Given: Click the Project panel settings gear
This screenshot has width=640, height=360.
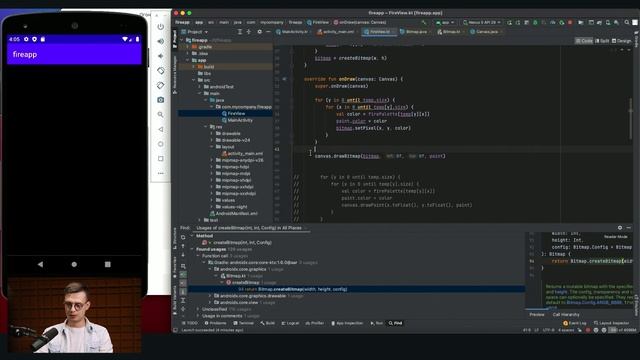Looking at the screenshot, I should coord(260,32).
